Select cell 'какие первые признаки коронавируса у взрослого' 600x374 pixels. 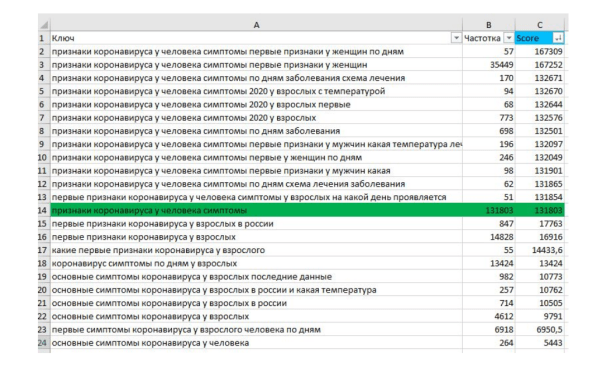[x=256, y=250]
